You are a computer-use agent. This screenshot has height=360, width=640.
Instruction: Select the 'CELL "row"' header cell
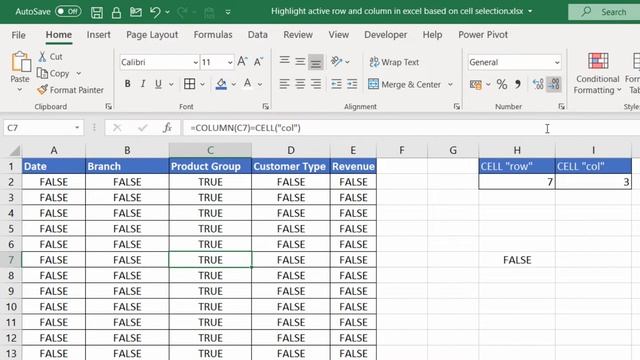coord(517,166)
